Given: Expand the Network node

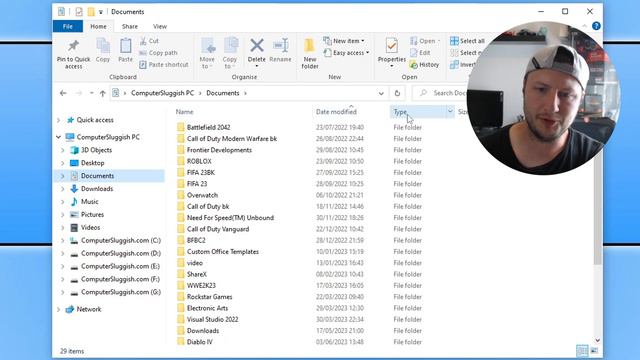Looking at the screenshot, I should (x=58, y=309).
